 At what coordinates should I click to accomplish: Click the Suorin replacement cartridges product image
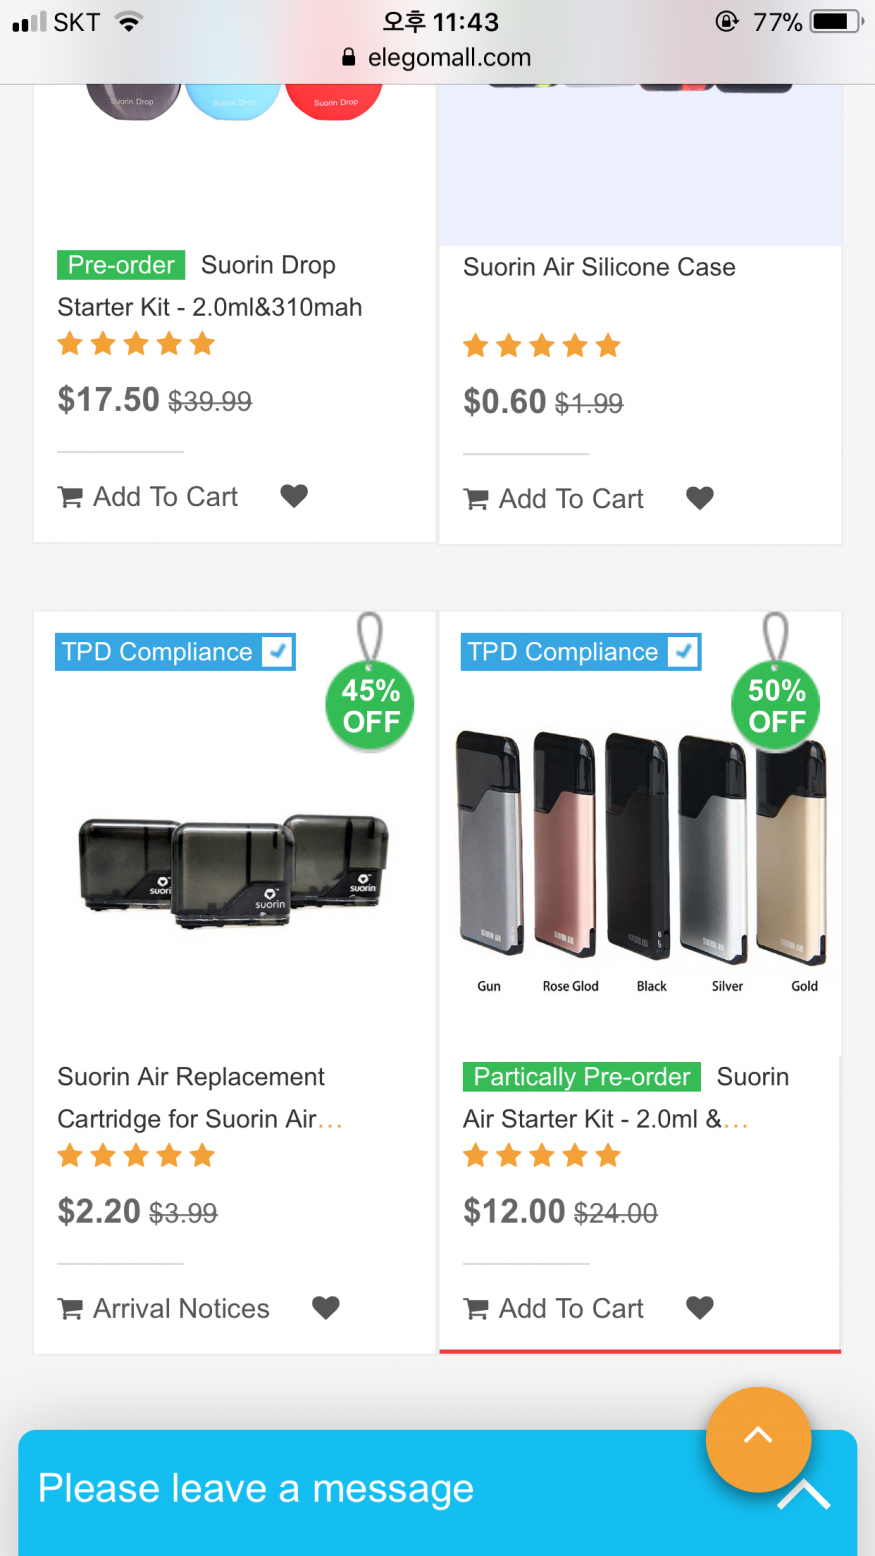(234, 864)
